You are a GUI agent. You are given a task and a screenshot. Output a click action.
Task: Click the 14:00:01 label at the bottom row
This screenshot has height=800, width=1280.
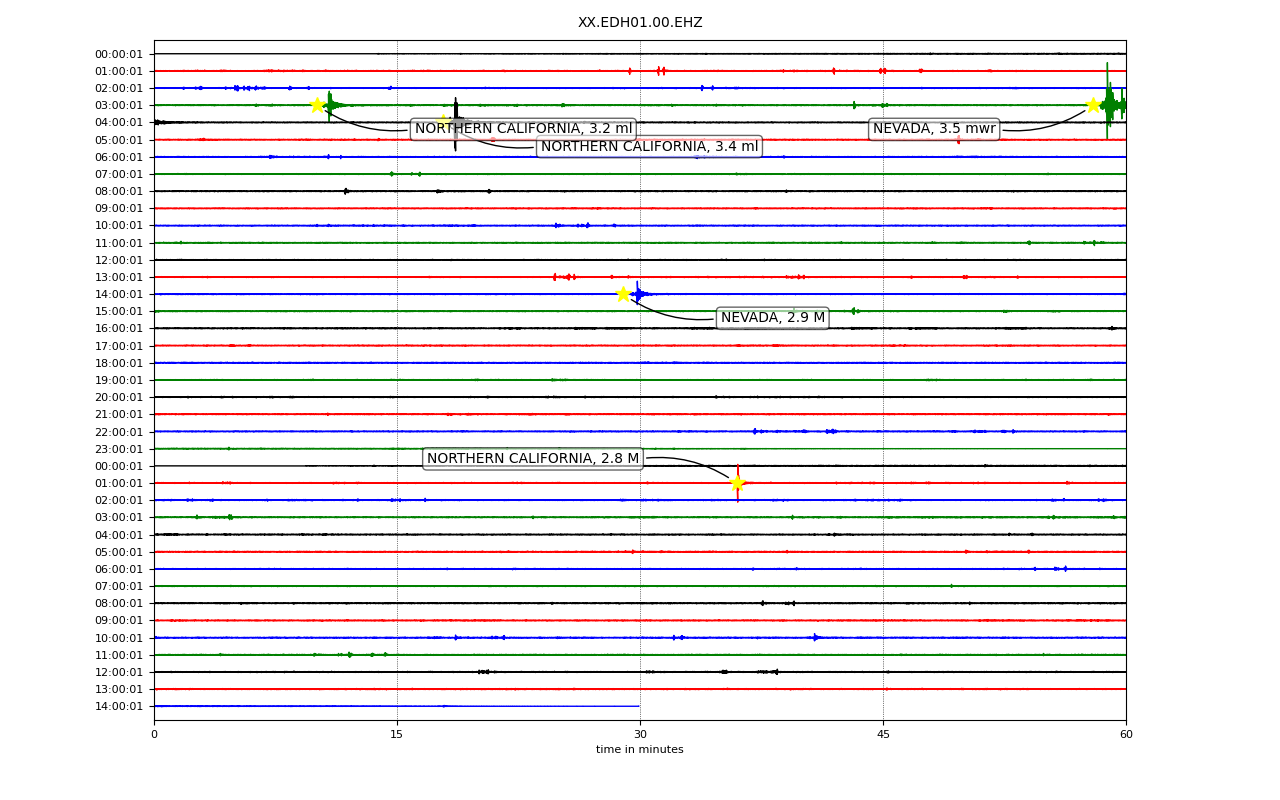(x=119, y=707)
